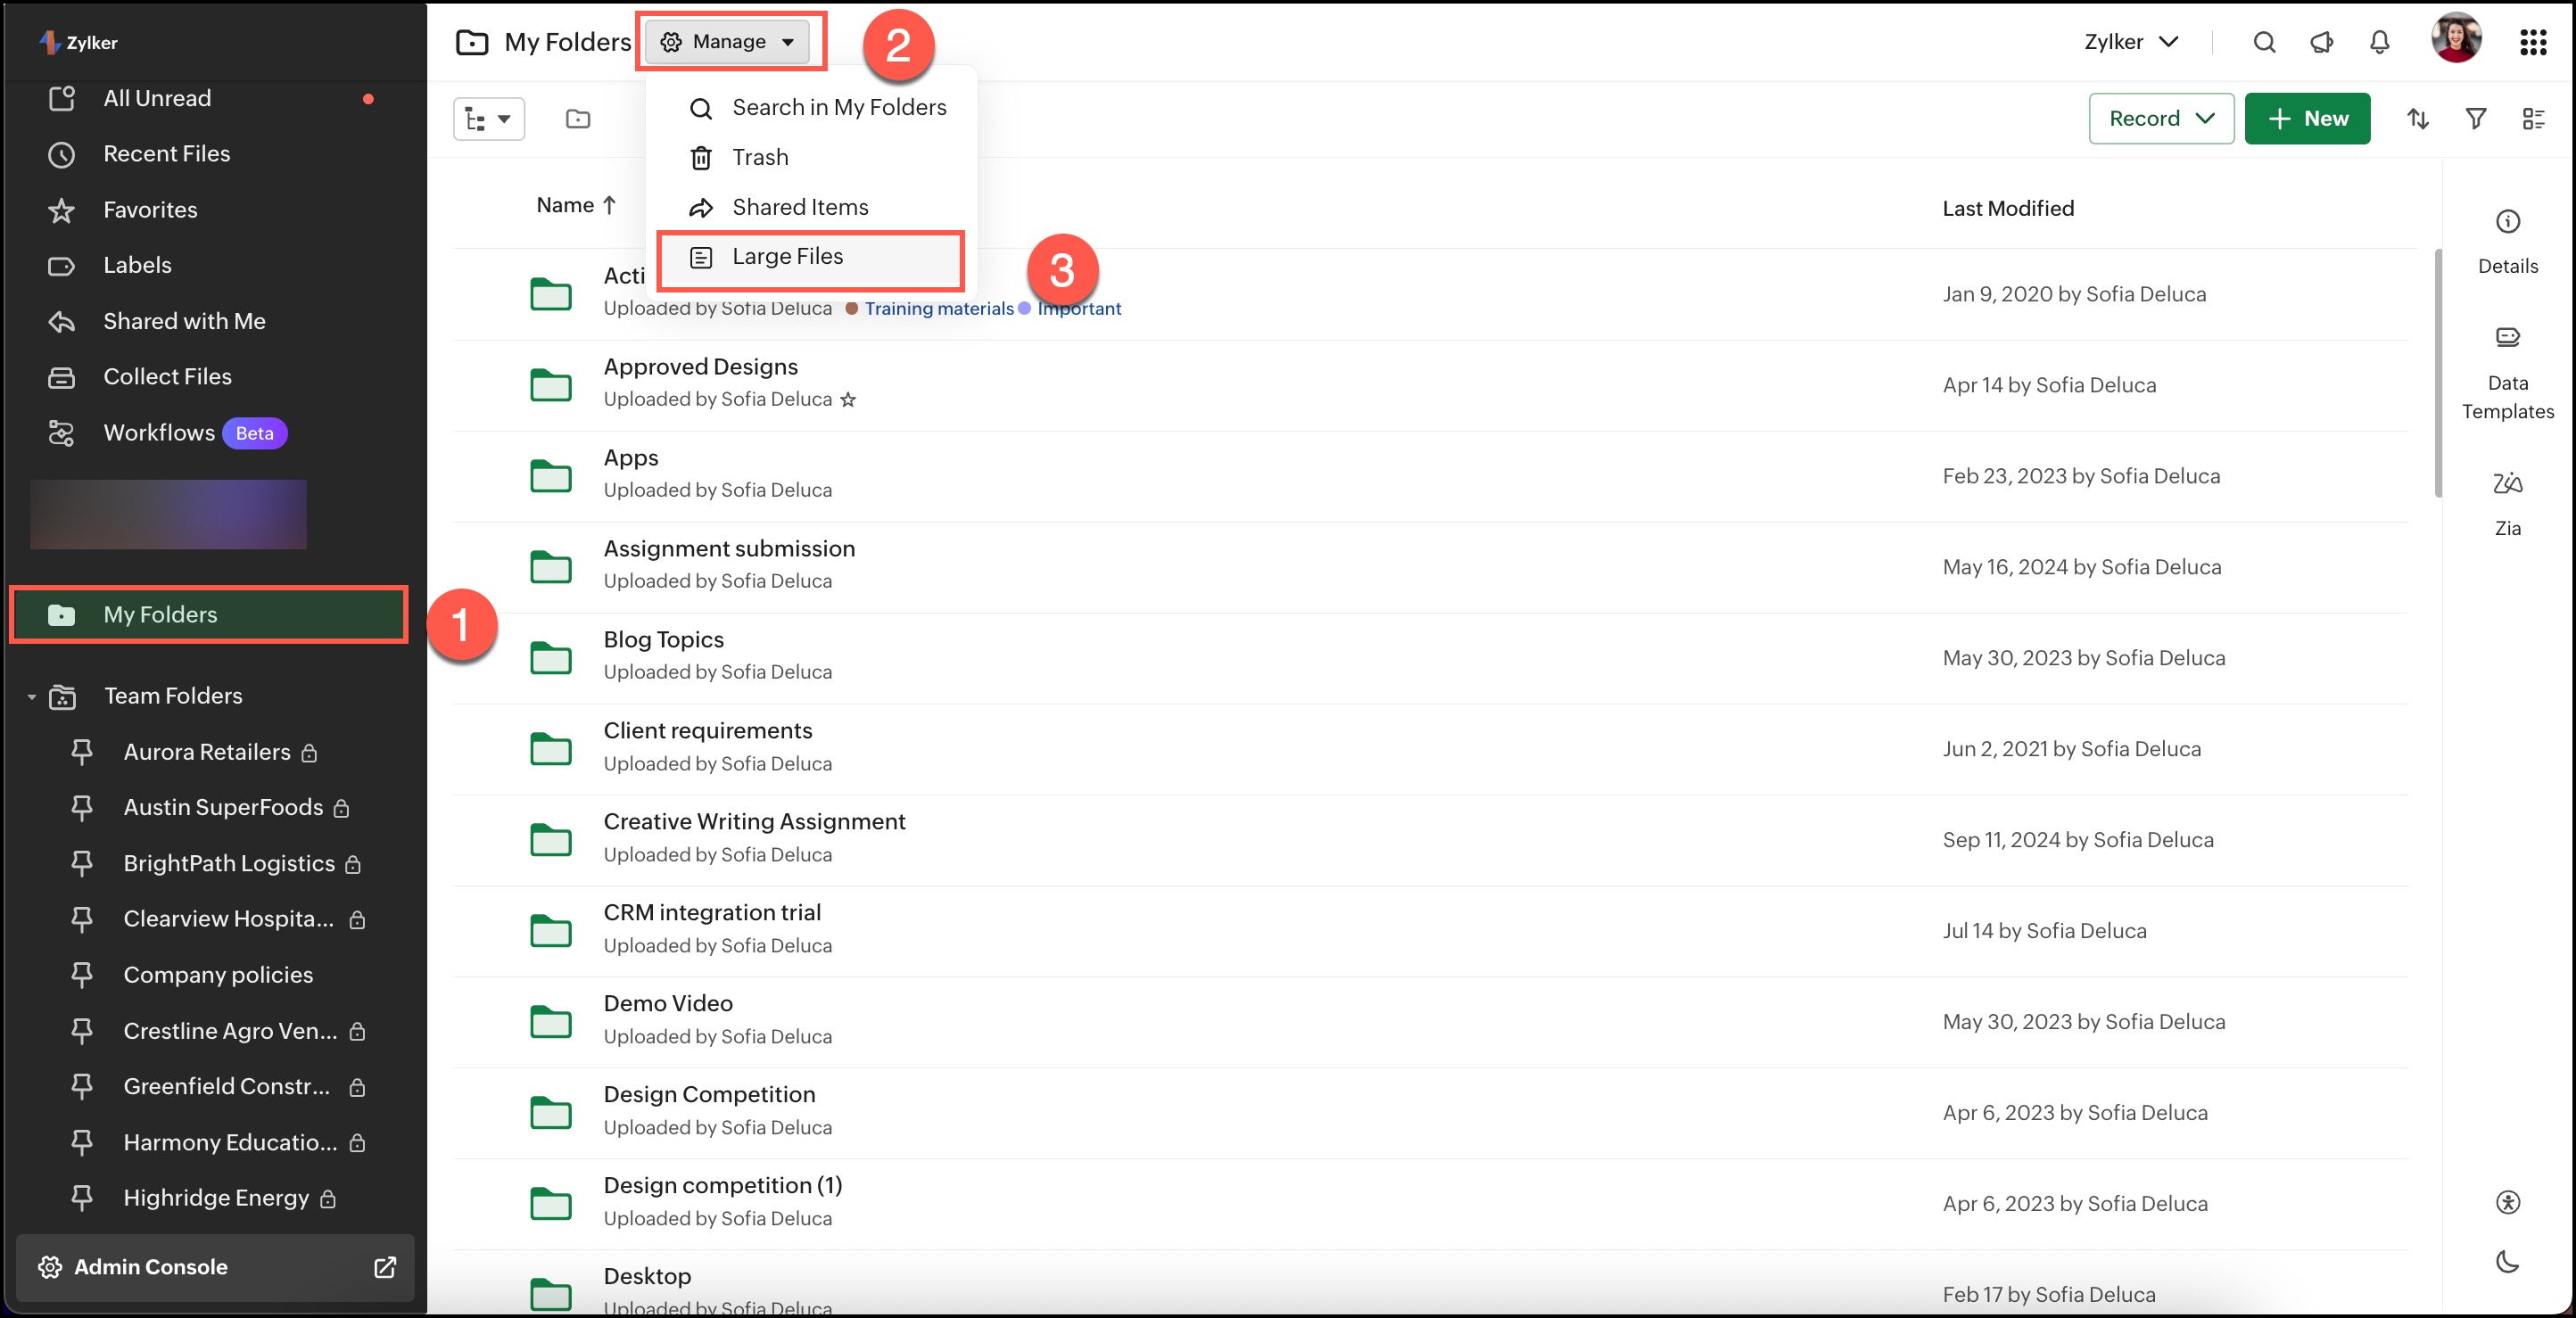
Task: Open the Blog Topics folder
Action: (663, 640)
